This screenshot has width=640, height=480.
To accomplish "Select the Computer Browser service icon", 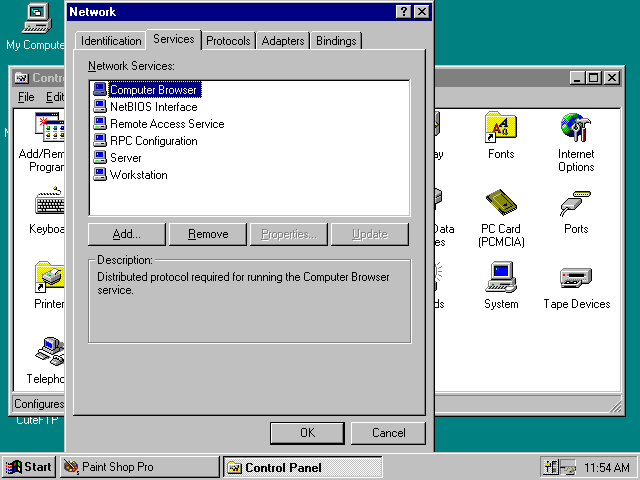I will 100,89.
